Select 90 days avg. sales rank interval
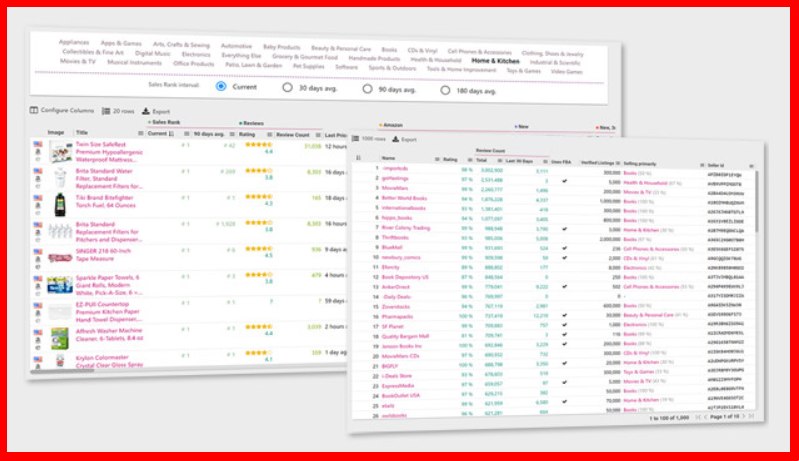This screenshot has width=799, height=461. coord(367,89)
